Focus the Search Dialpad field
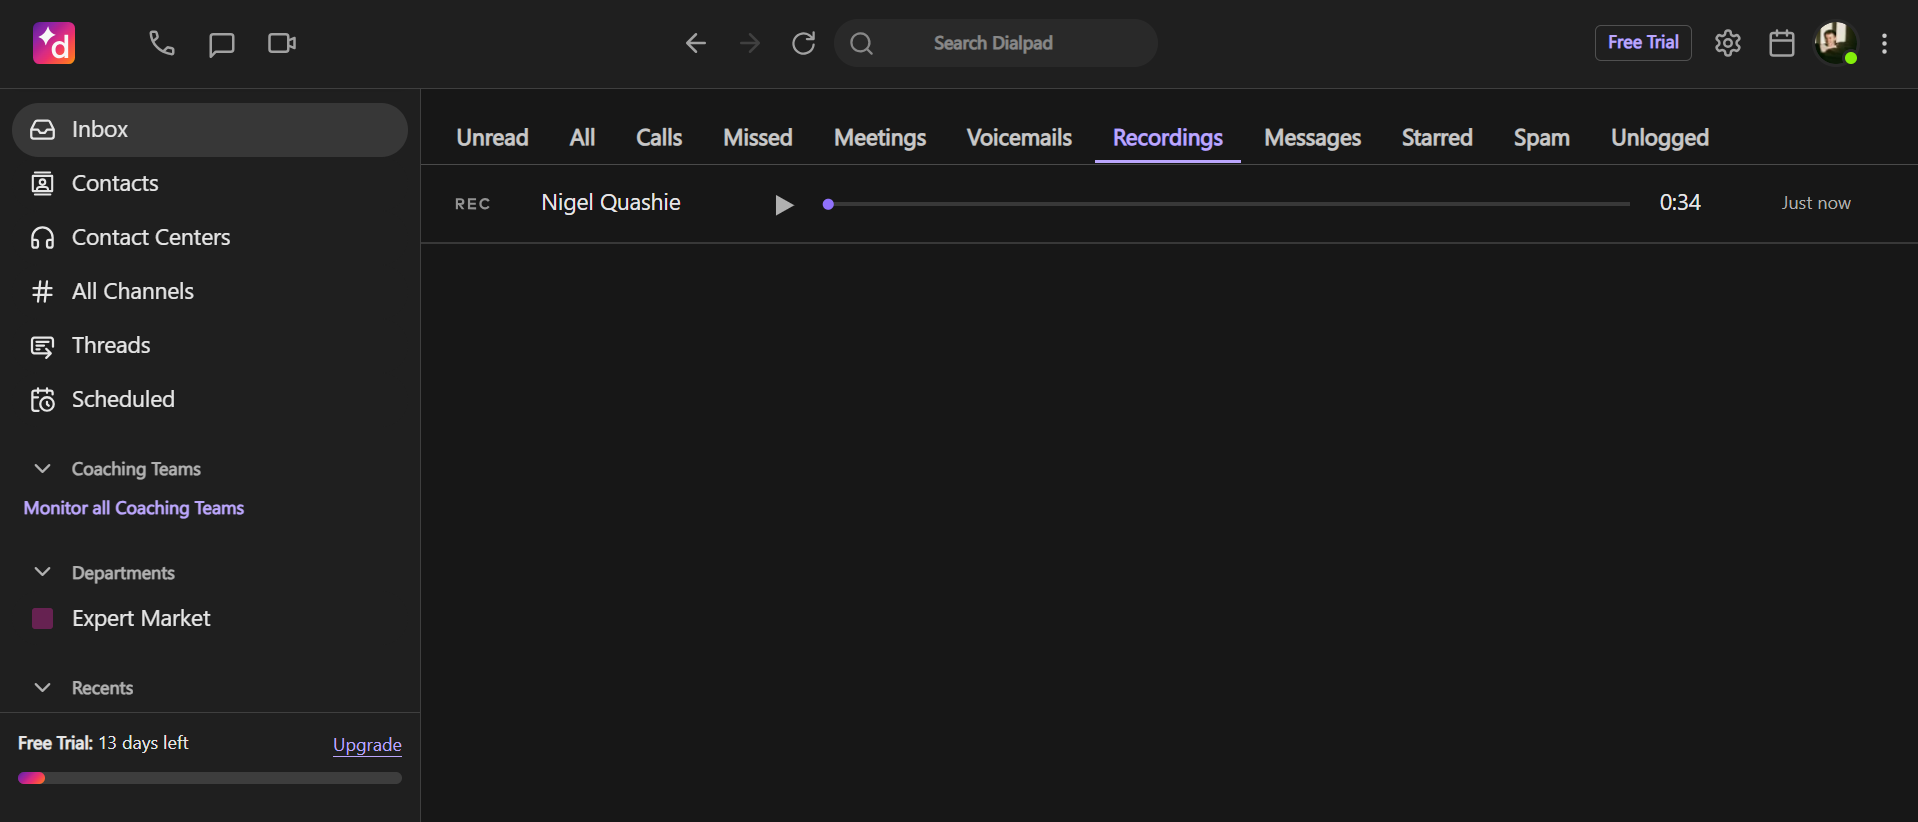1918x822 pixels. tap(996, 43)
